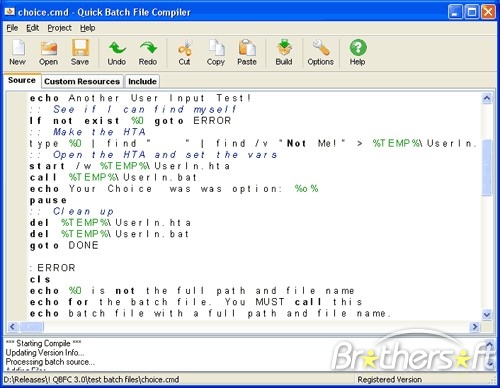The height and width of the screenshot is (388, 500).
Task: Click the file path in the status bar
Action: (91, 379)
